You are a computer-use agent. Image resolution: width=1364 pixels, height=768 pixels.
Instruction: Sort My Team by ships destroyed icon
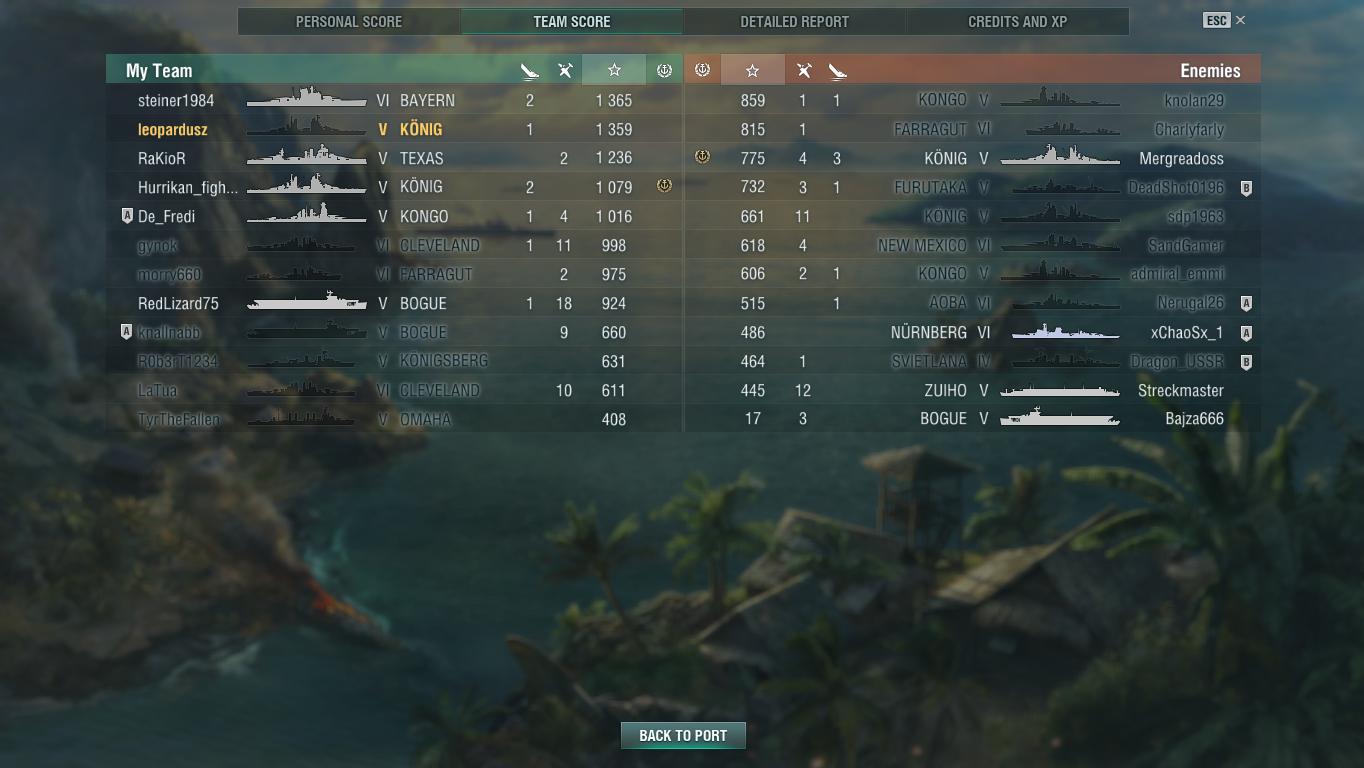pyautogui.click(x=530, y=70)
